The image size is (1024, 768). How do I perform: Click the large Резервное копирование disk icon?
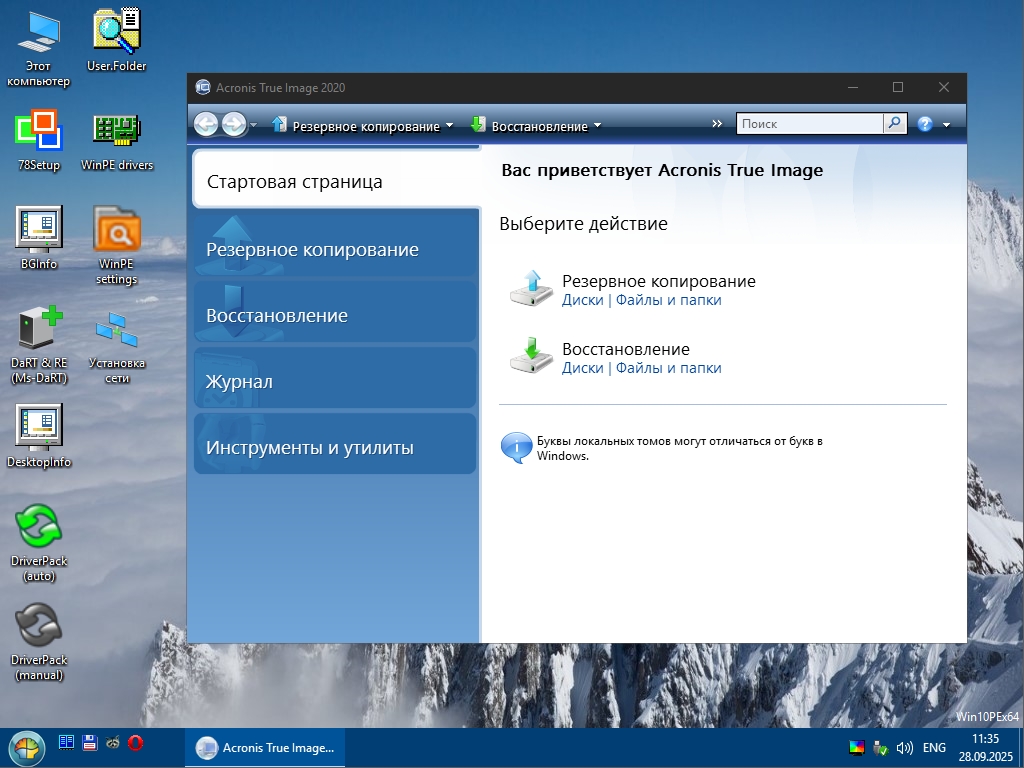(x=530, y=288)
